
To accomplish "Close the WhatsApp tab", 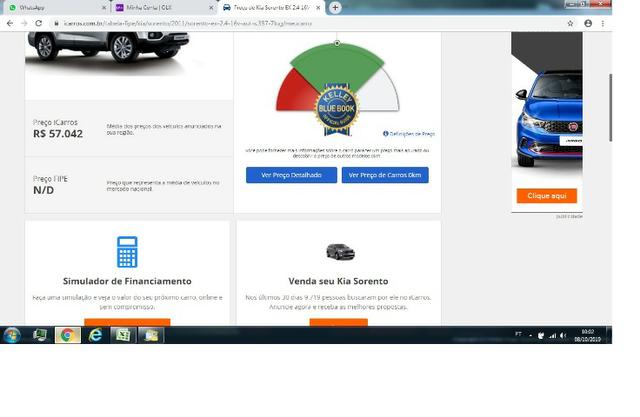I will (104, 7).
